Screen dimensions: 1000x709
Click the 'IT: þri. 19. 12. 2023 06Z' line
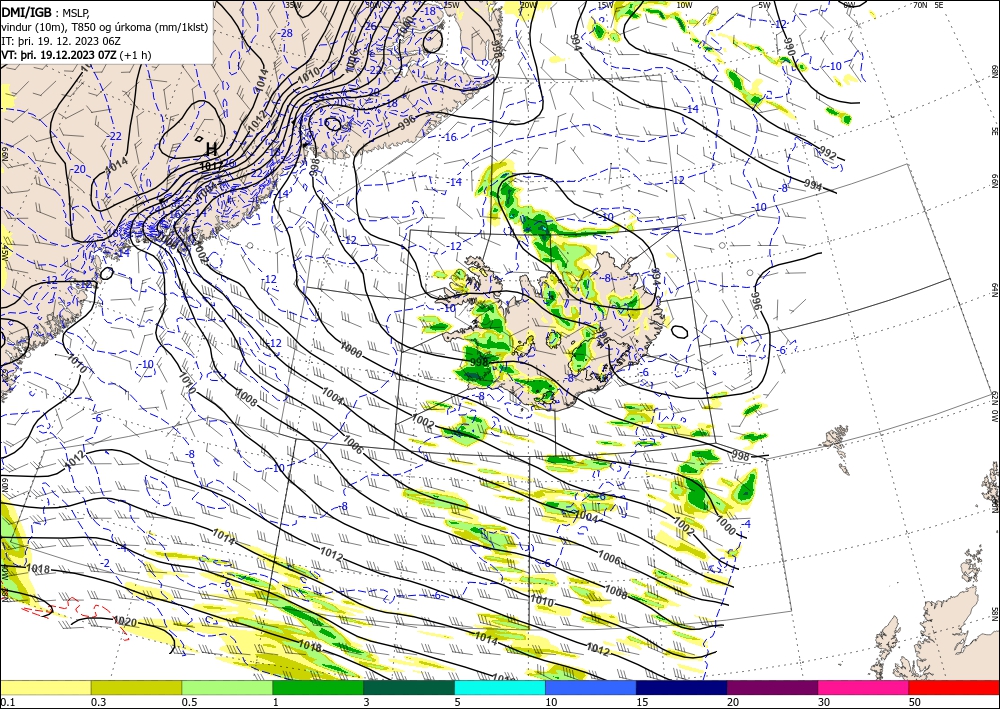point(61,41)
